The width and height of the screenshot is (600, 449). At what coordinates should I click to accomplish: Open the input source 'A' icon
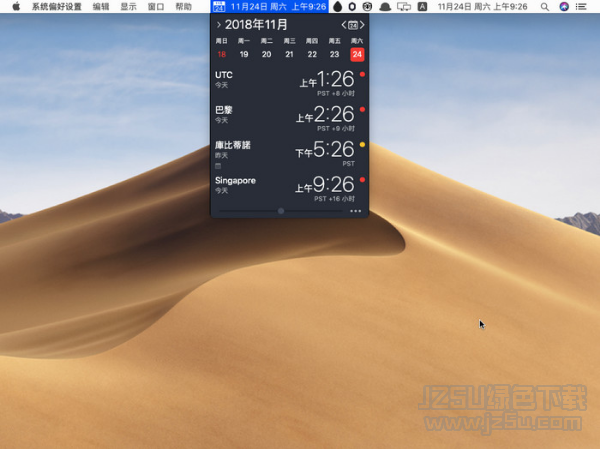pyautogui.click(x=422, y=7)
